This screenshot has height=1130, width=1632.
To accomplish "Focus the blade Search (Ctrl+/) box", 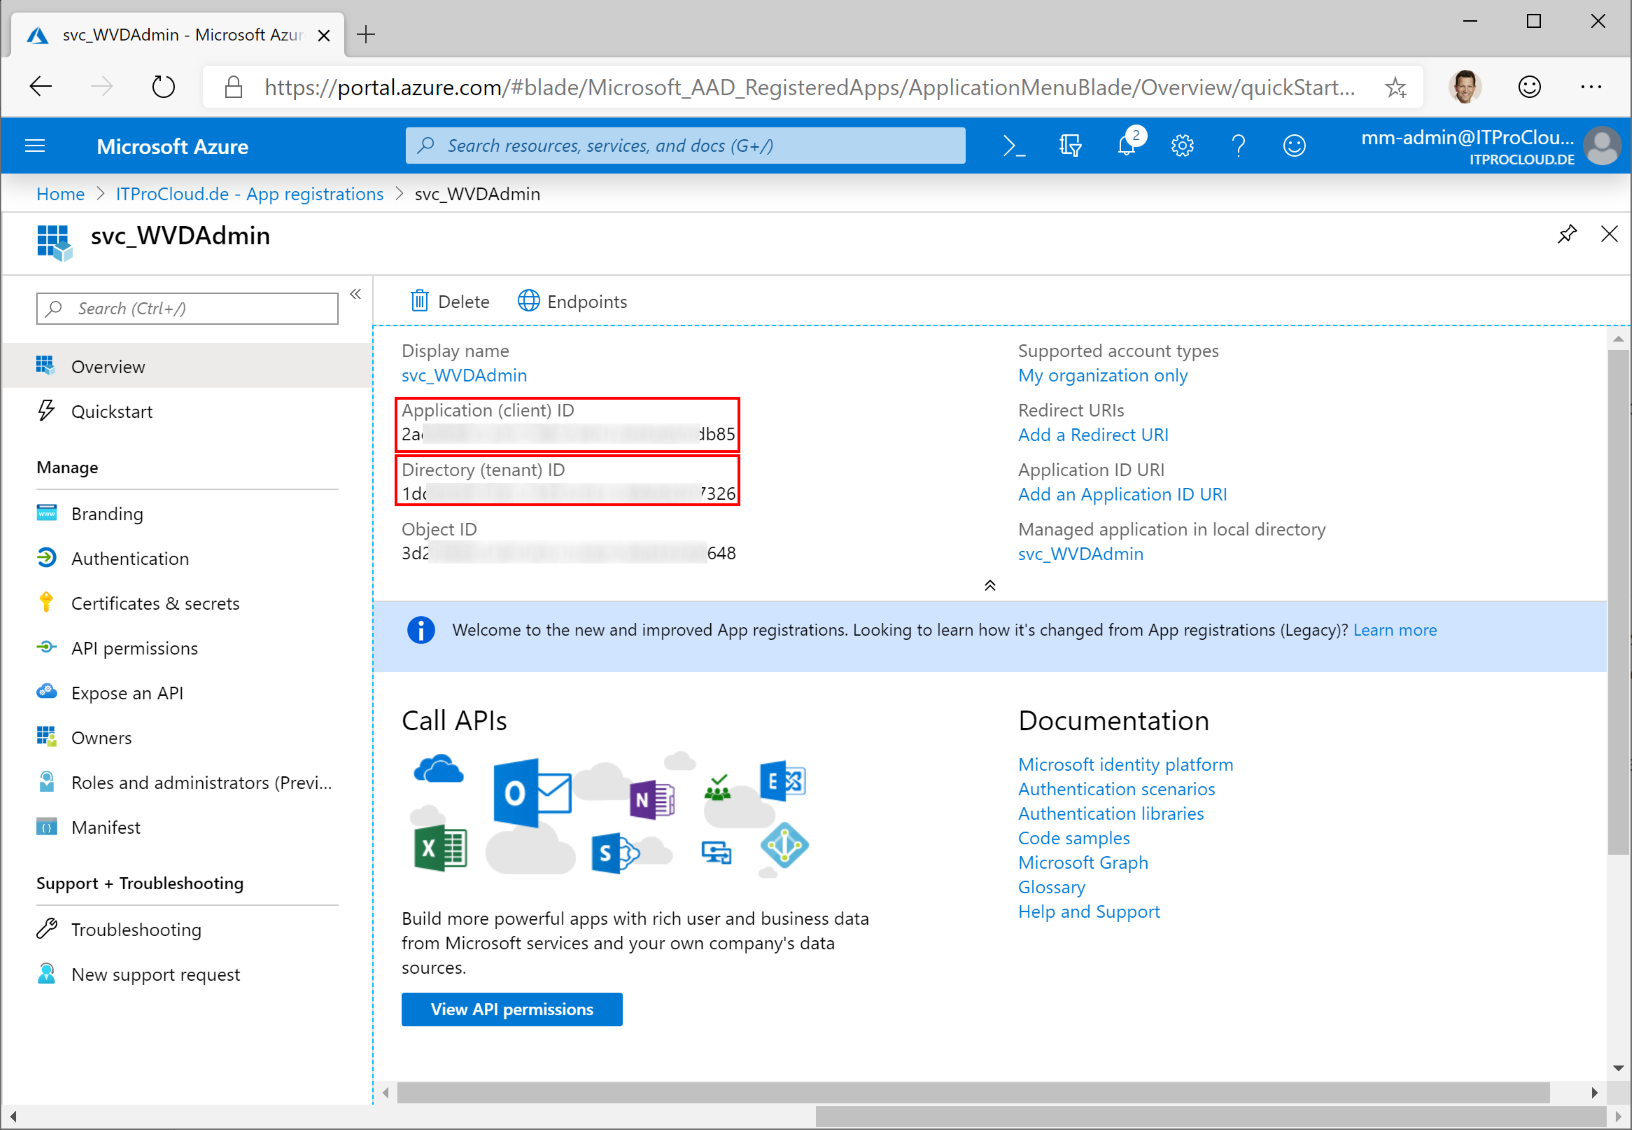I will point(188,308).
